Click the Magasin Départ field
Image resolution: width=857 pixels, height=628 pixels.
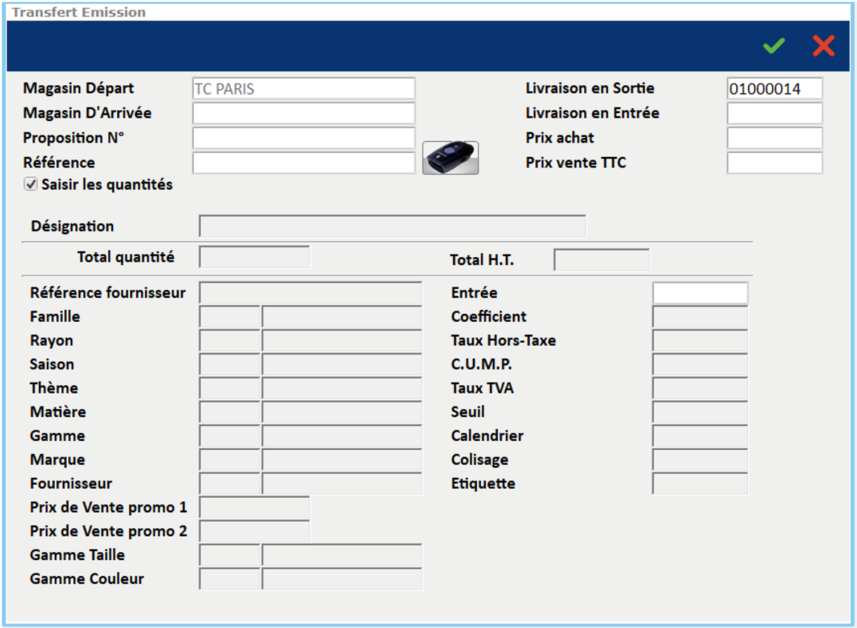pyautogui.click(x=303, y=89)
